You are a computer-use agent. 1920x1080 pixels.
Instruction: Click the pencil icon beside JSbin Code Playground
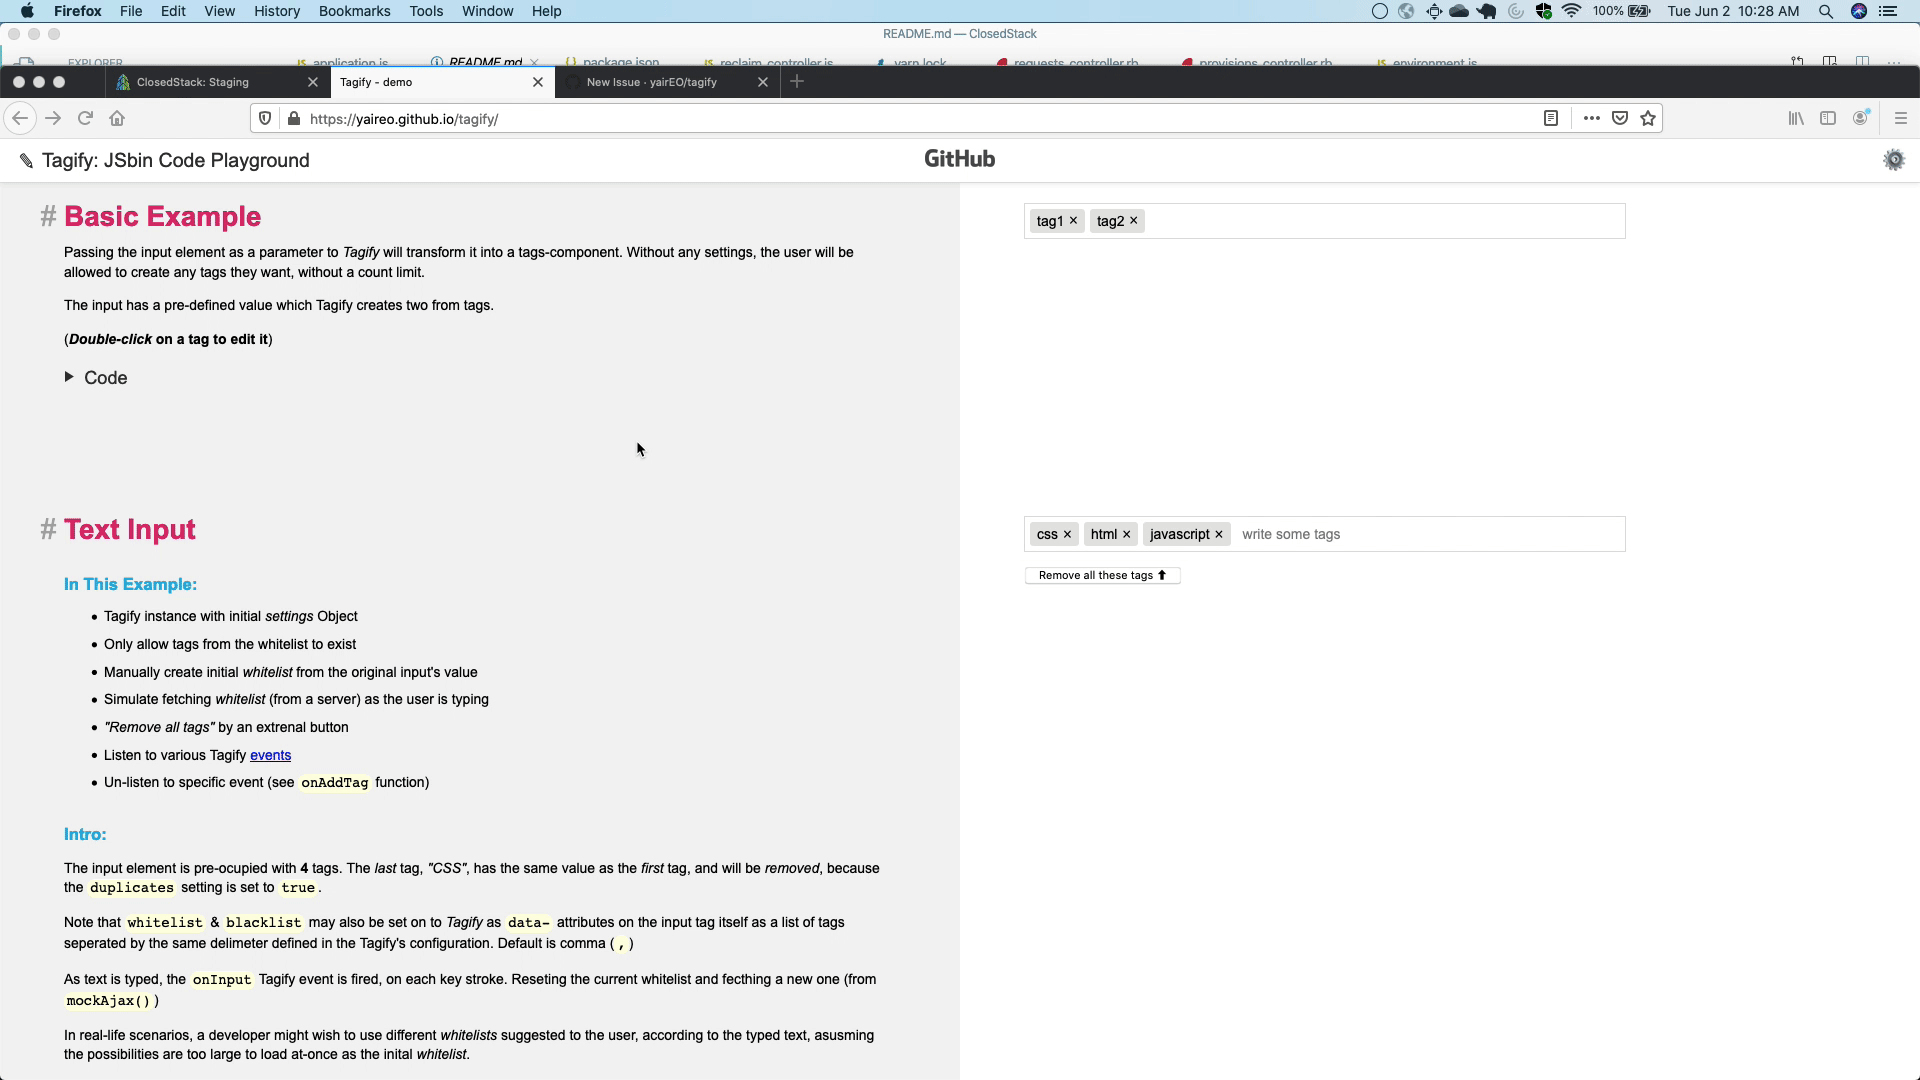coord(26,161)
